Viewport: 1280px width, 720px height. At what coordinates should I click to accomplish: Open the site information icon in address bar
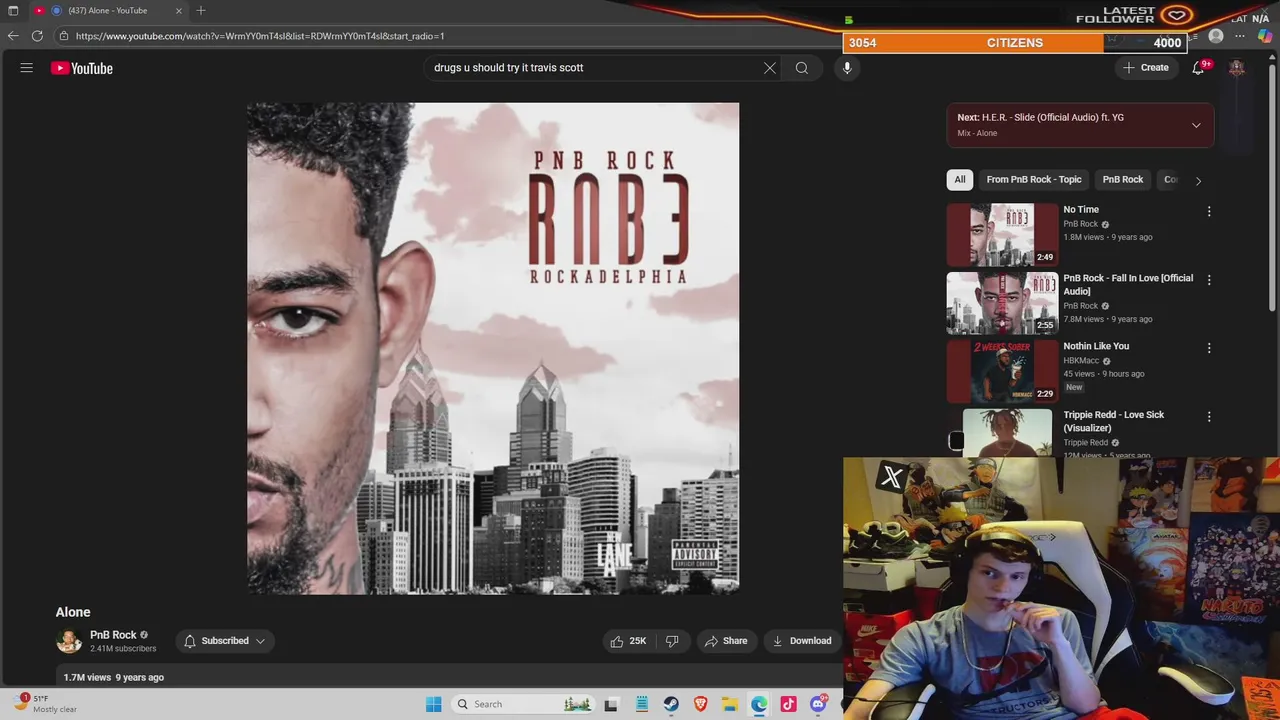point(64,36)
